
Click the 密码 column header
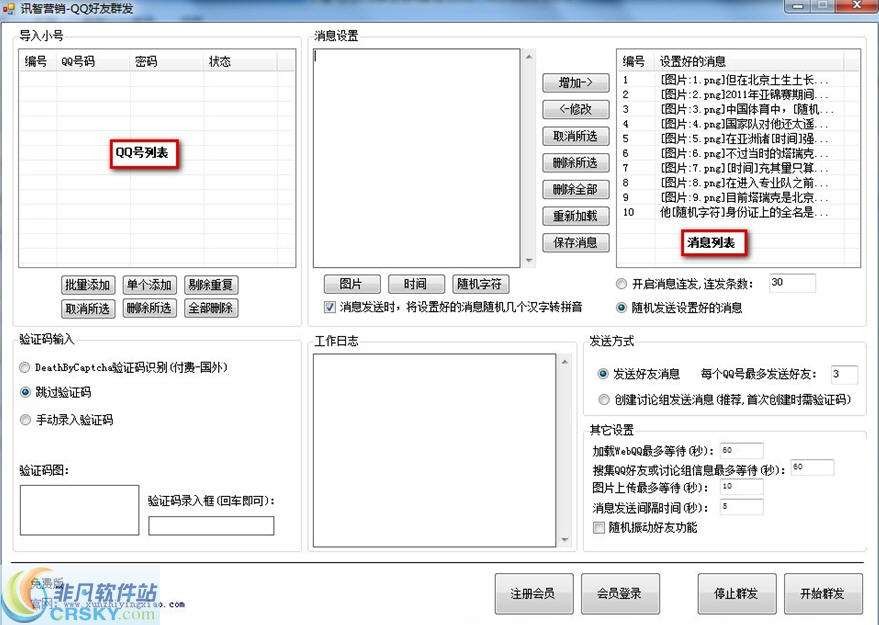167,61
